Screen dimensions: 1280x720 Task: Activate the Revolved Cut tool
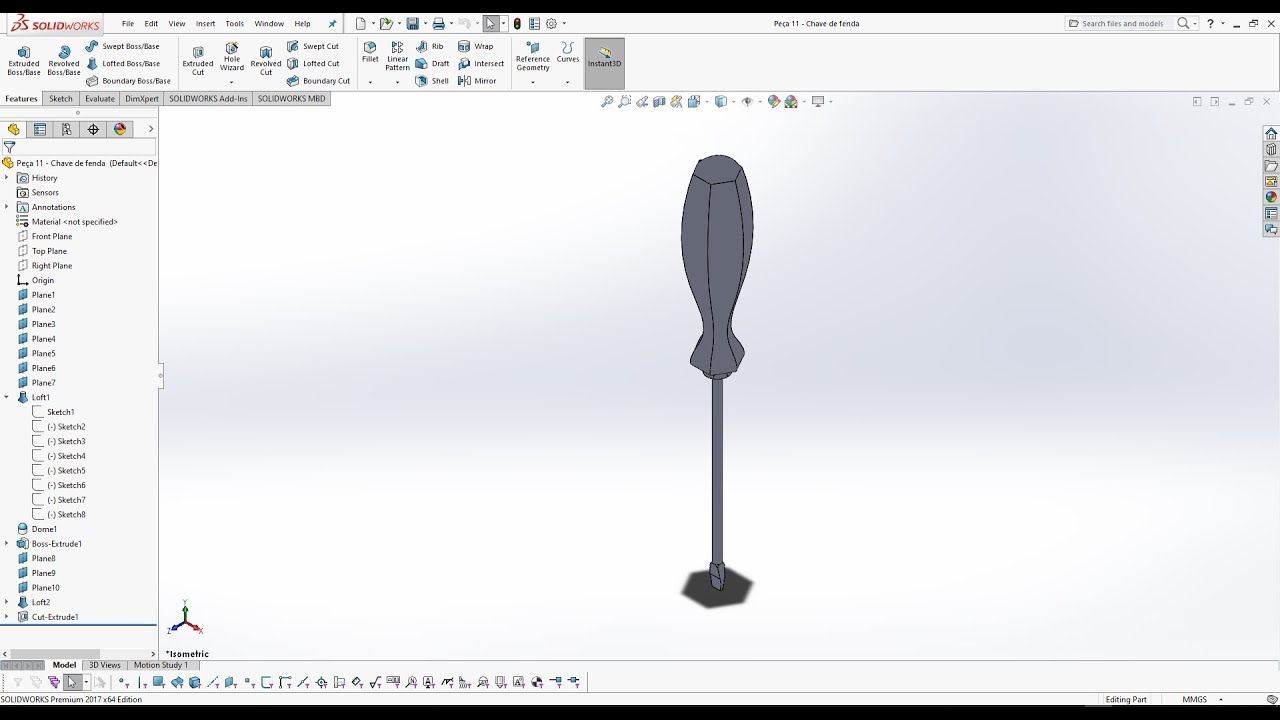point(266,61)
